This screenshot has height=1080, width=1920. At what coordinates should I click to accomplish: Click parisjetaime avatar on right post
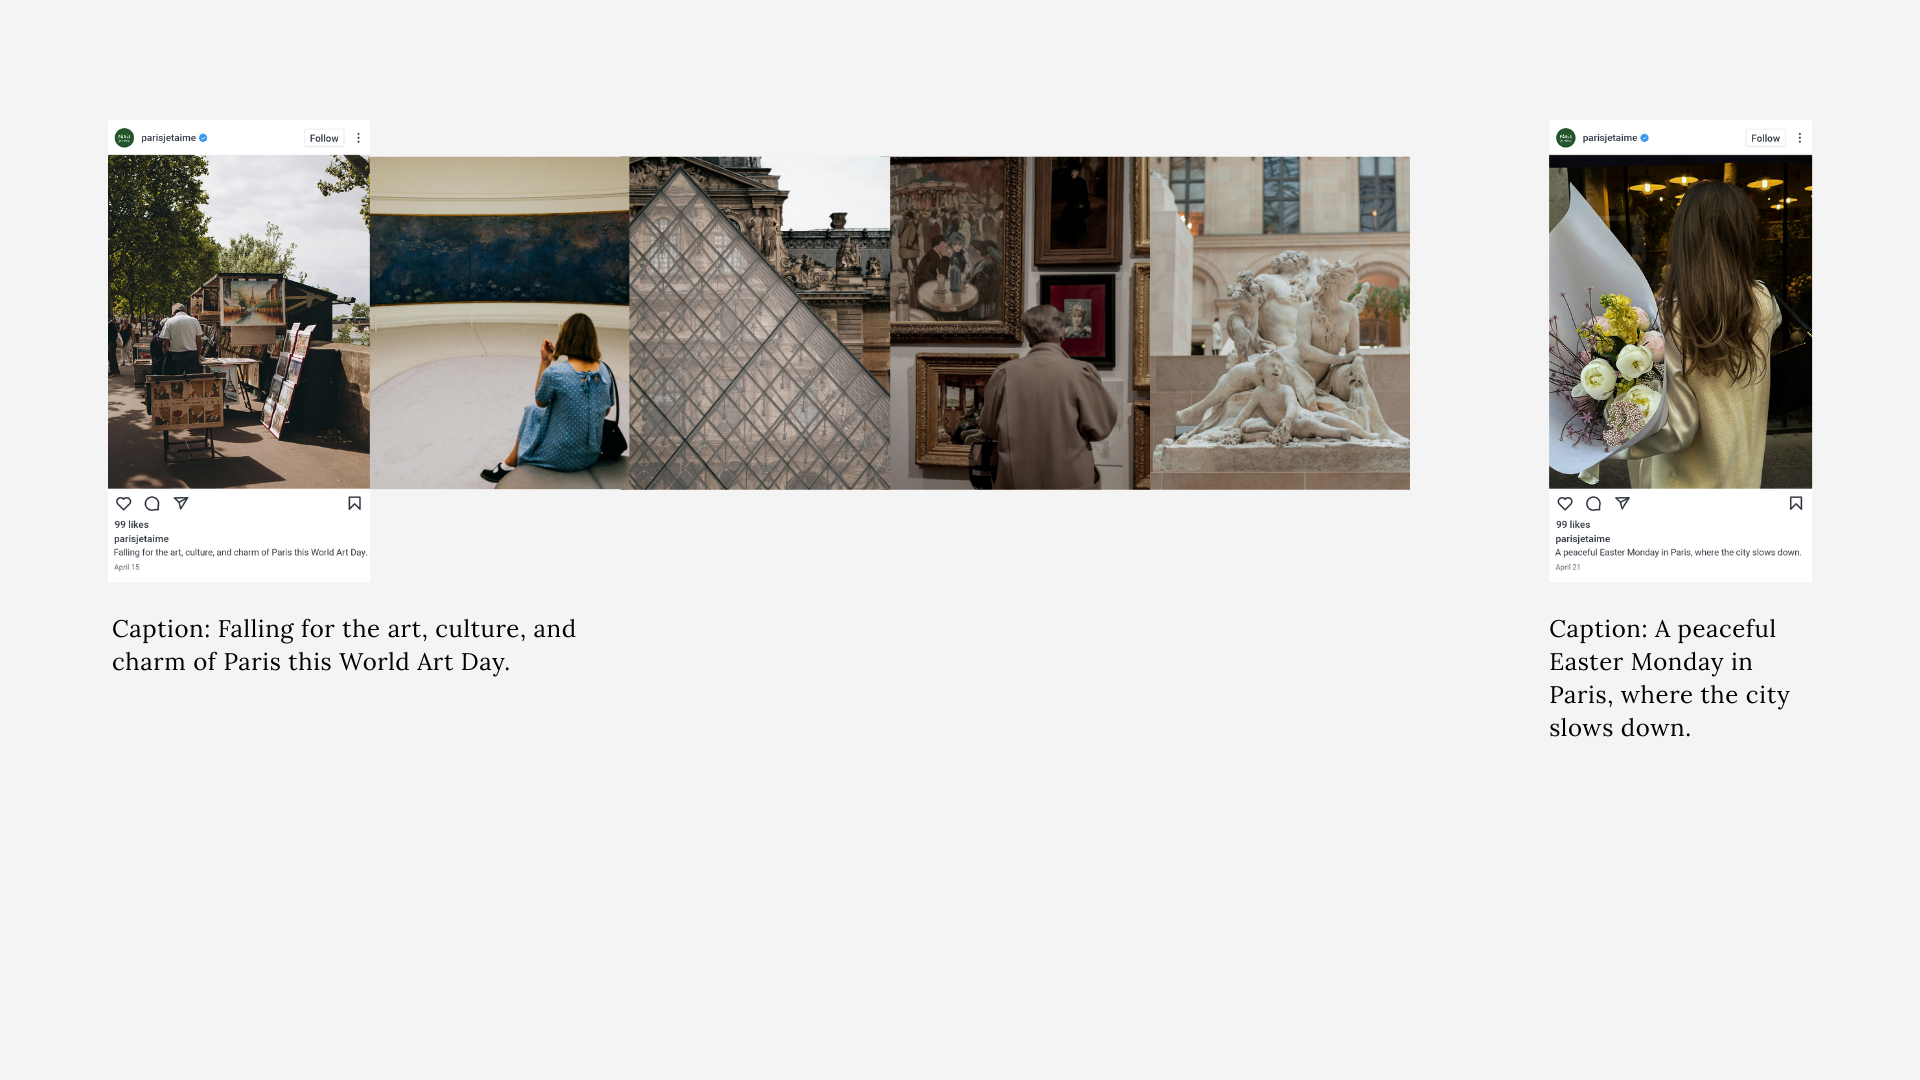coord(1566,138)
